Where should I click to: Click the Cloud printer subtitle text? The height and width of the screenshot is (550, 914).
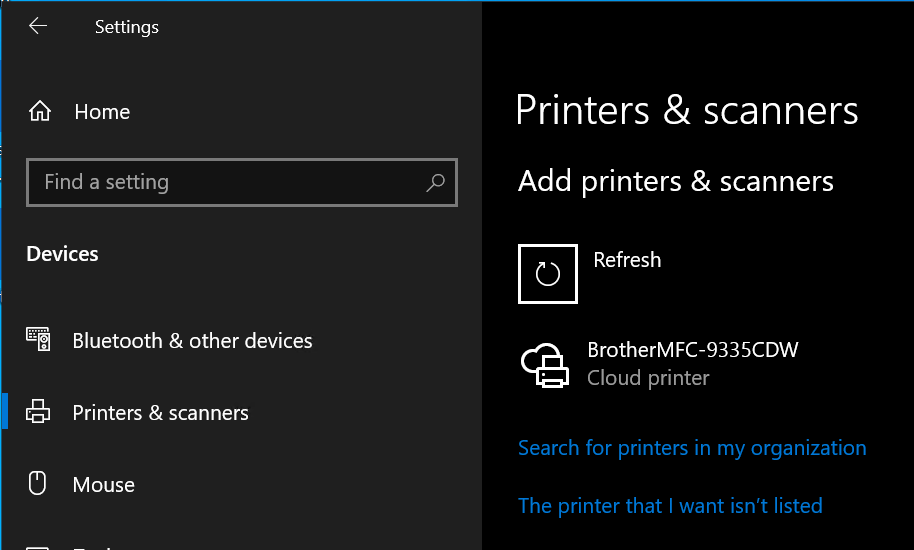(648, 378)
